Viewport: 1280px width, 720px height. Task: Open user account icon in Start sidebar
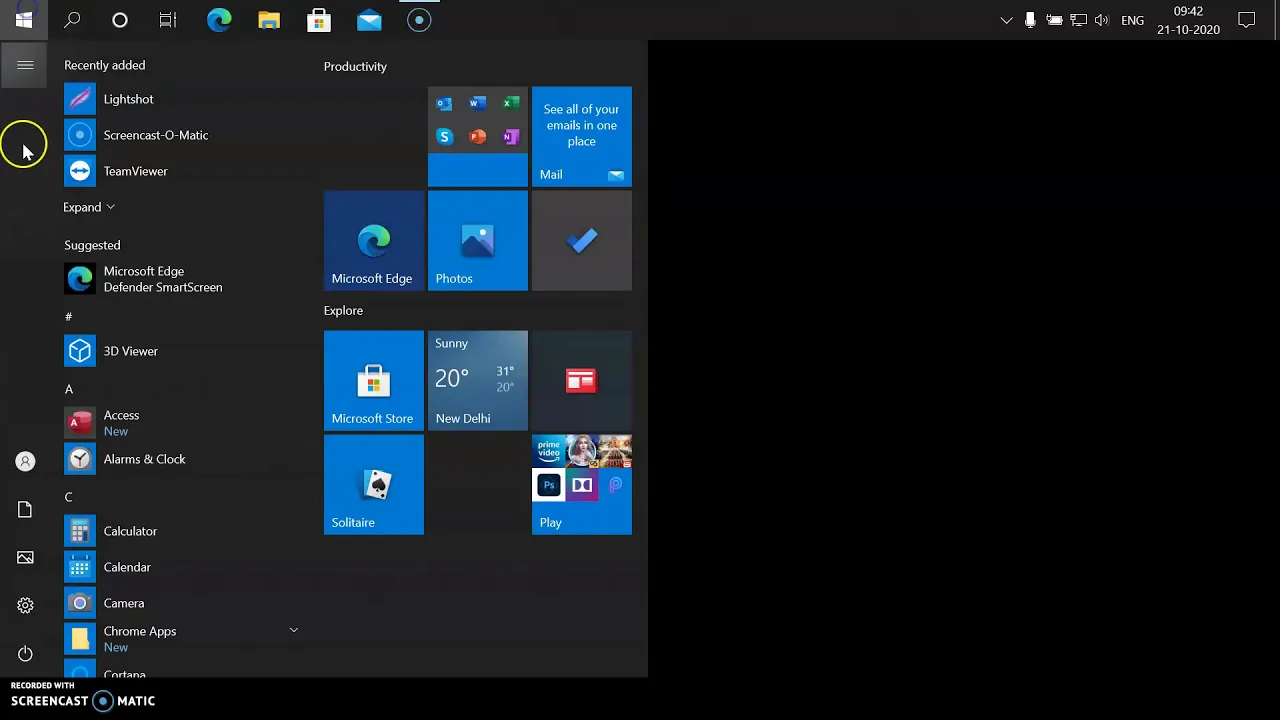pos(25,461)
